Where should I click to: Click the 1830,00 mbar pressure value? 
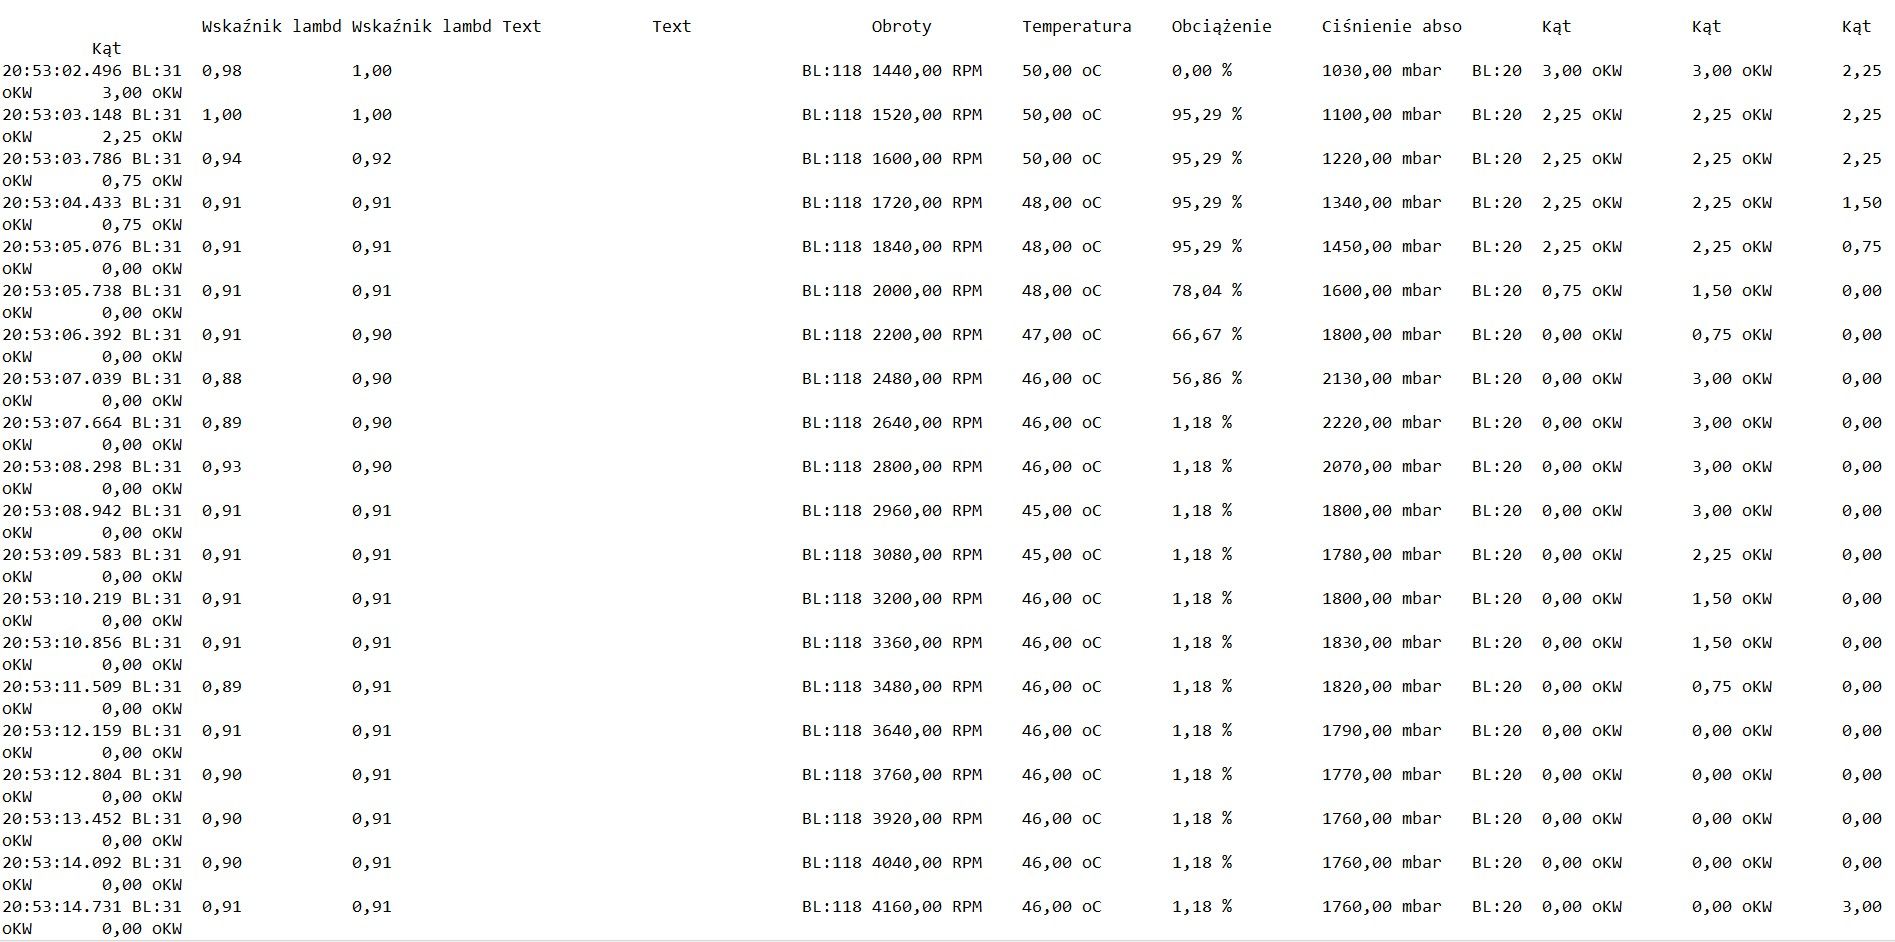(x=1381, y=643)
